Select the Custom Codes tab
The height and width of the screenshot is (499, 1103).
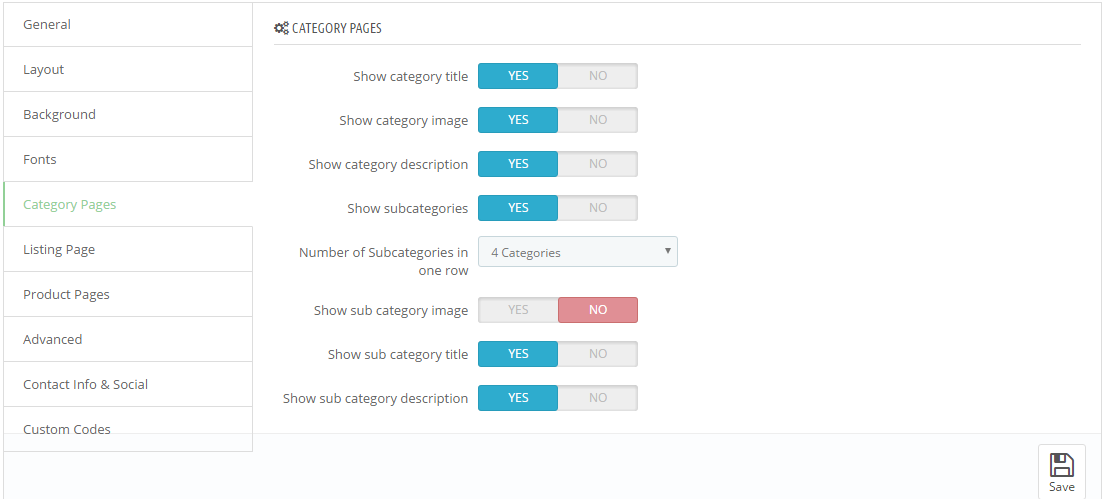(128, 429)
